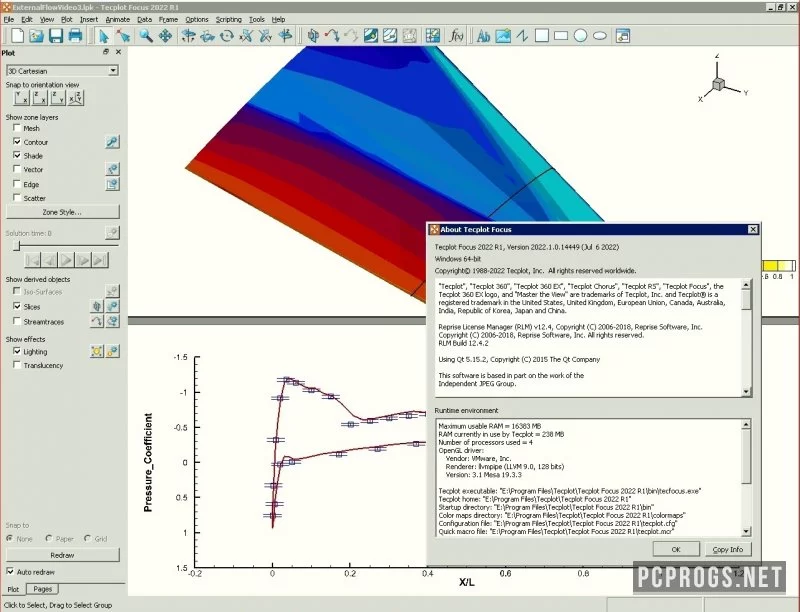Viewport: 800px width, 612px height.
Task: Enable the Mesh zone layer
Action: [x=17, y=128]
